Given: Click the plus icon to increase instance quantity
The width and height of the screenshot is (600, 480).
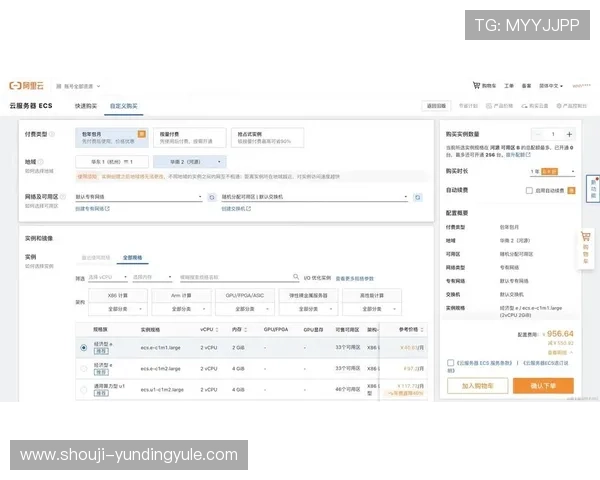Looking at the screenshot, I should 569,134.
